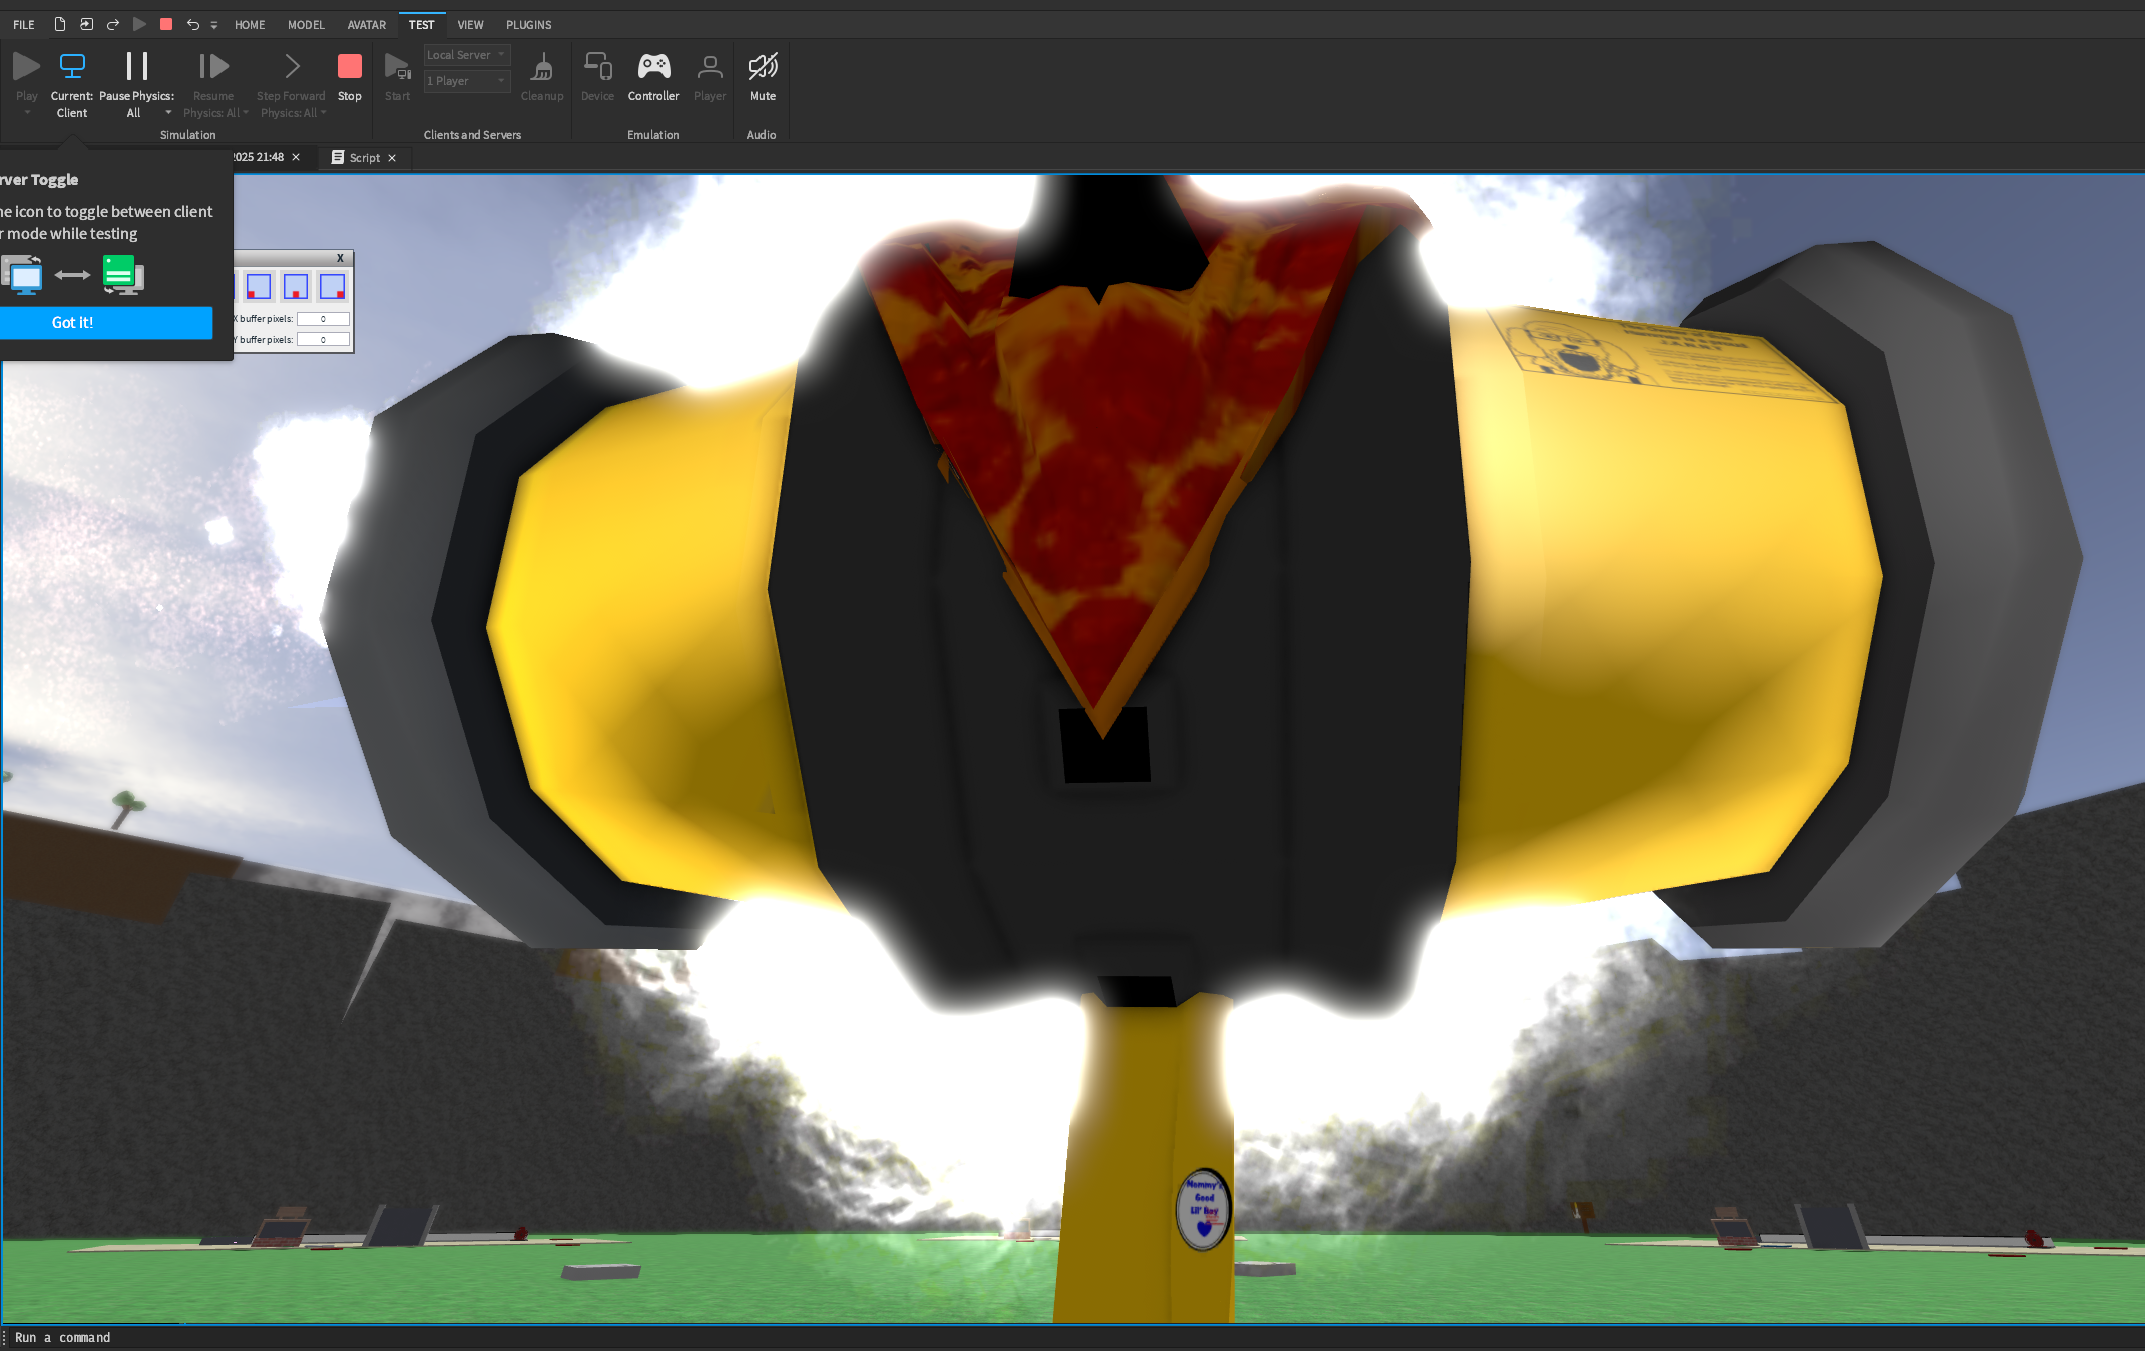The width and height of the screenshot is (2145, 1351).
Task: Expand the Pause Physics: All dropdown
Action: tap(168, 113)
